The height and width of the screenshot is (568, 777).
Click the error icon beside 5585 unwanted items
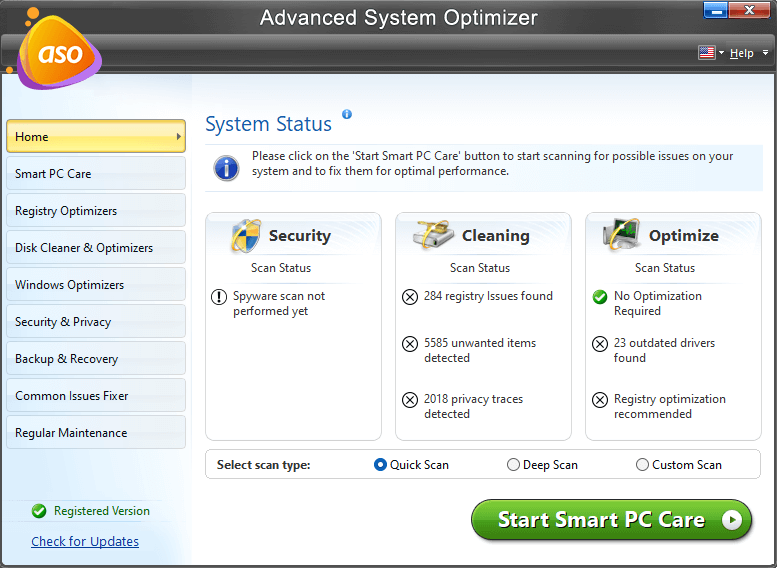tap(409, 343)
